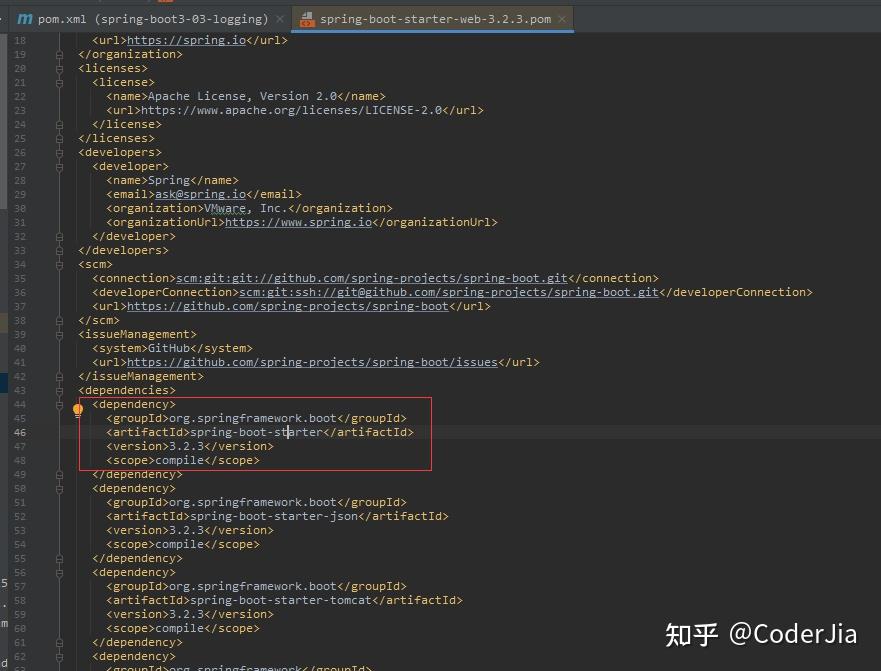Click fold end marker at line 19

tap(60, 55)
